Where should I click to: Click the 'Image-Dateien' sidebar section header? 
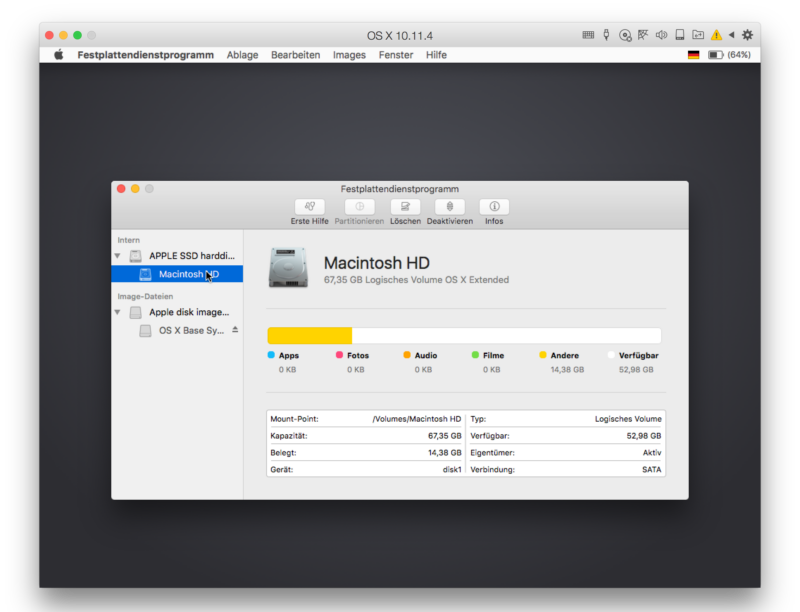[x=145, y=296]
